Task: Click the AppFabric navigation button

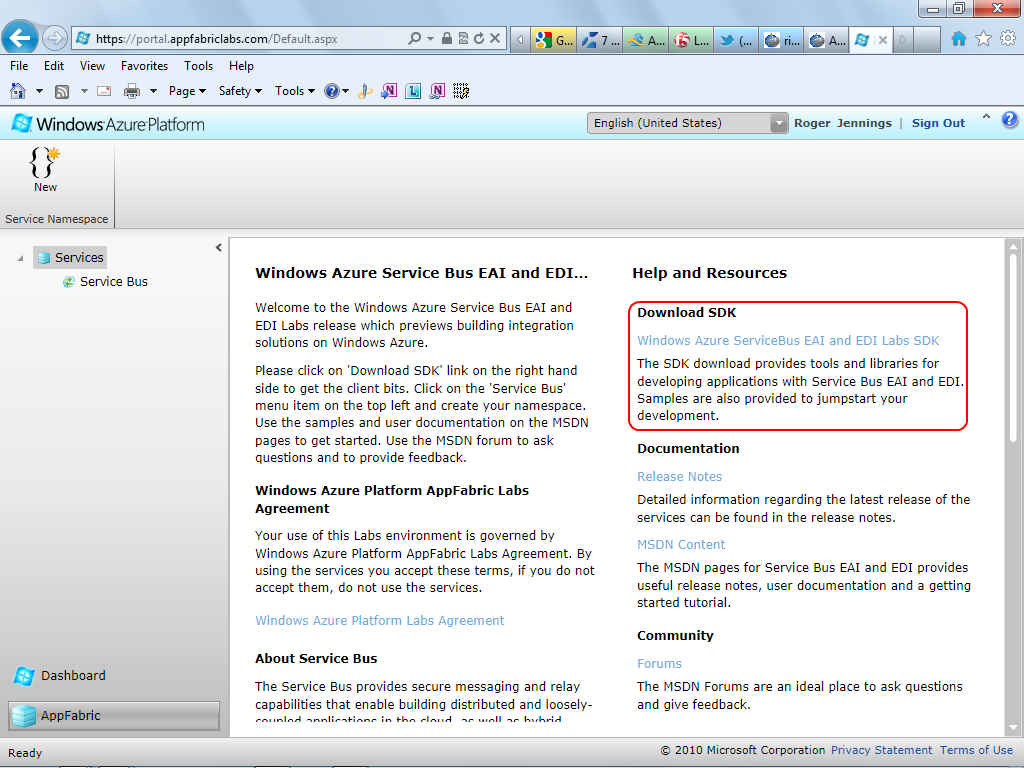Action: (114, 715)
